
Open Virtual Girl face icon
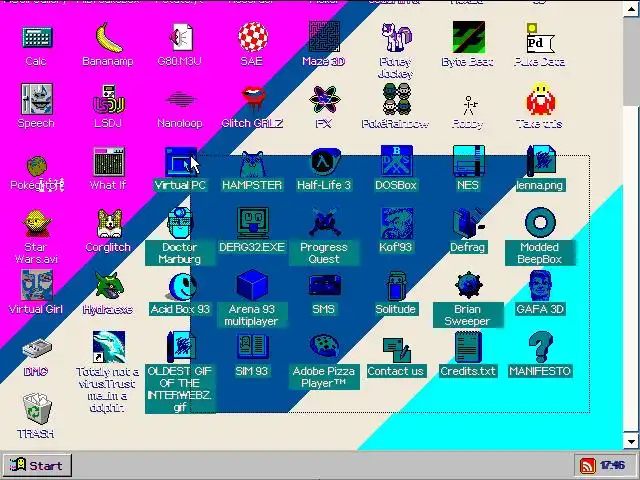pyautogui.click(x=36, y=285)
